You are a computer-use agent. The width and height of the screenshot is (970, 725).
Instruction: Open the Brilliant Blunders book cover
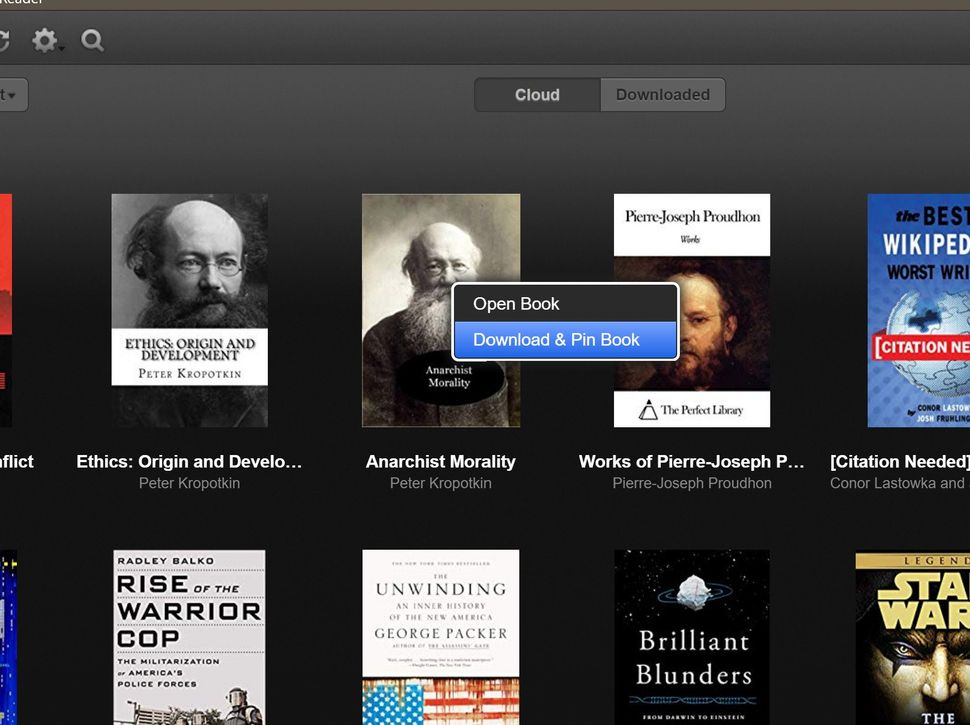coord(691,637)
